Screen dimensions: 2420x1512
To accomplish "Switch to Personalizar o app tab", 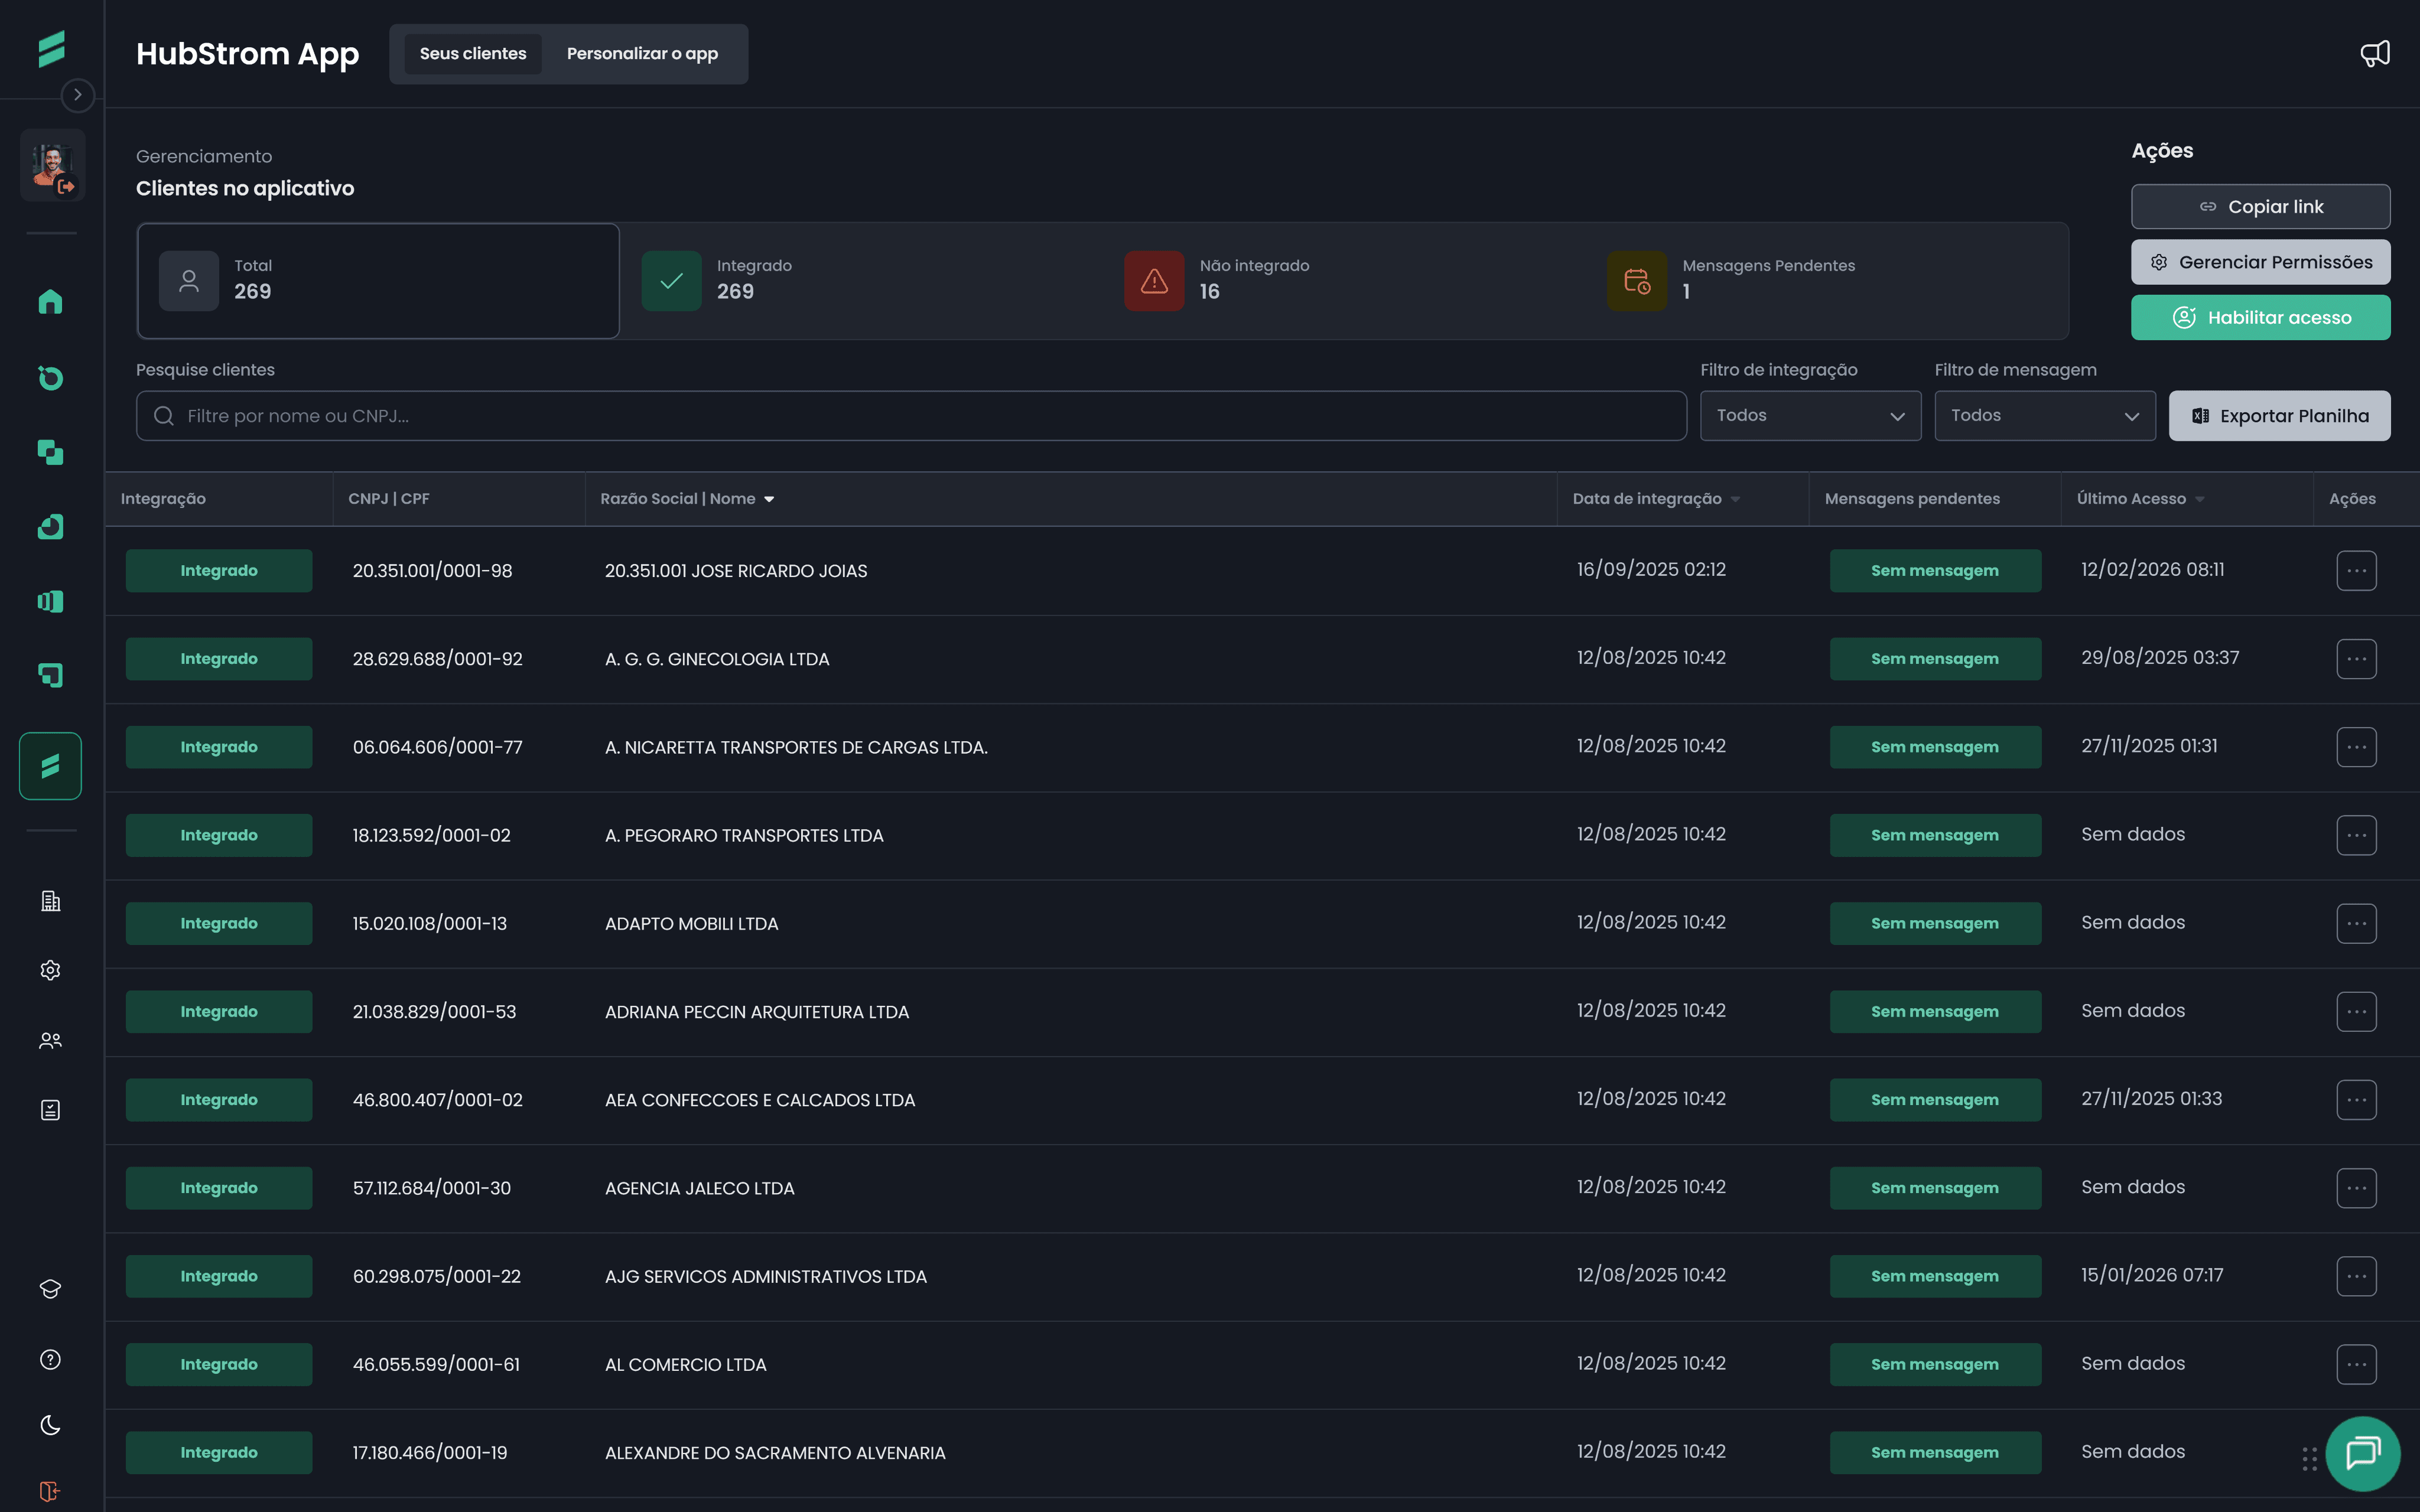I will (x=642, y=54).
